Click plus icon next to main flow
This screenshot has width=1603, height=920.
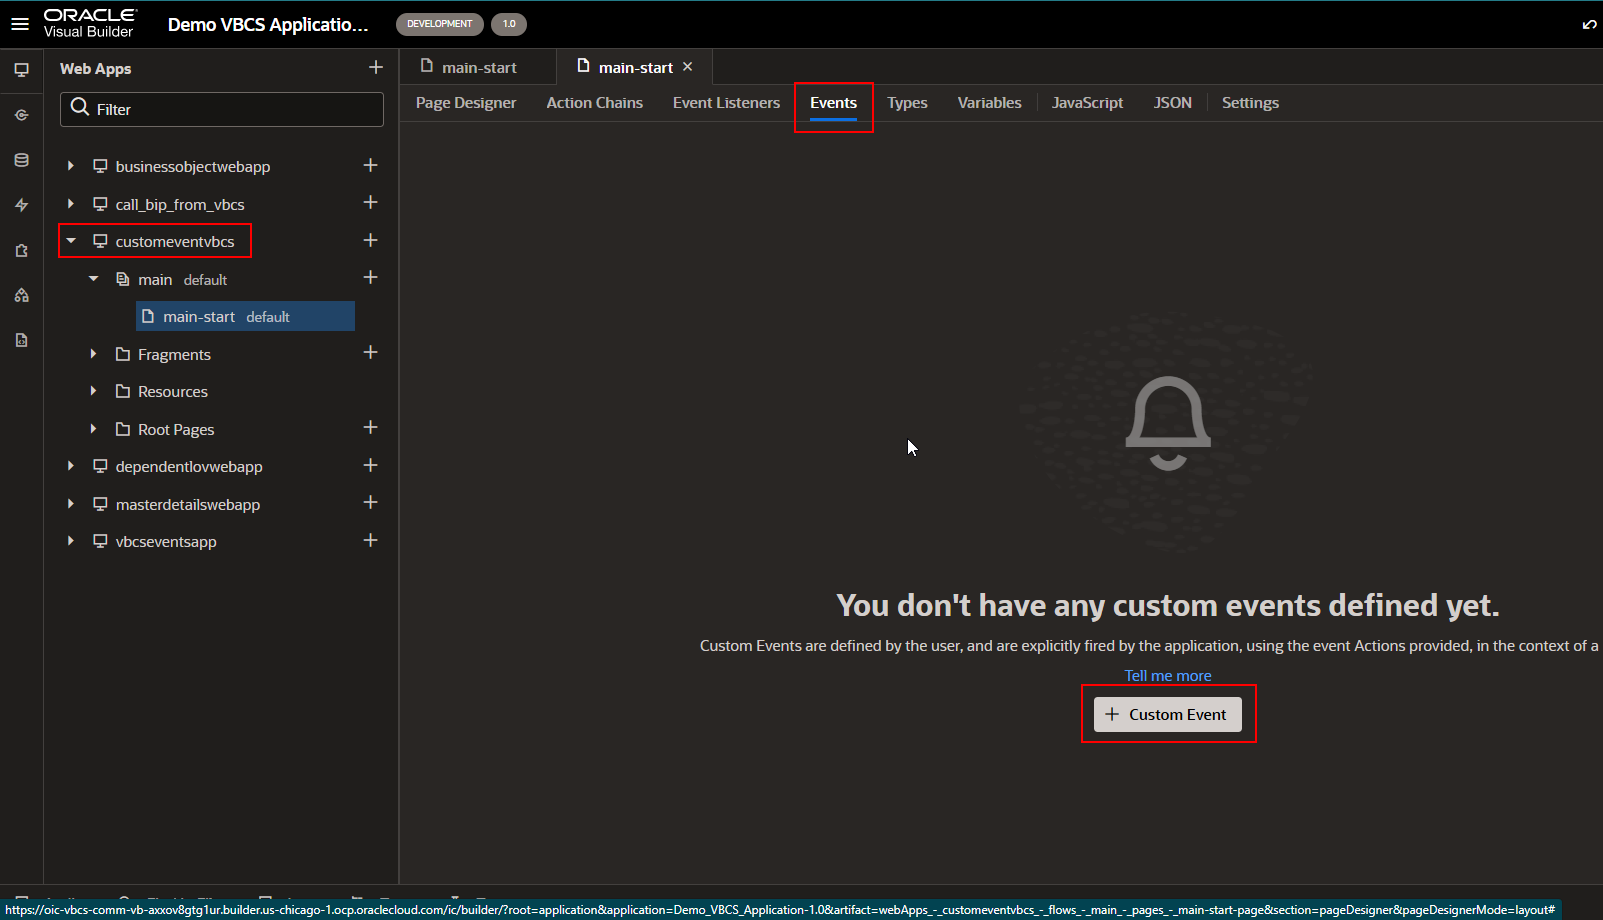pos(370,277)
